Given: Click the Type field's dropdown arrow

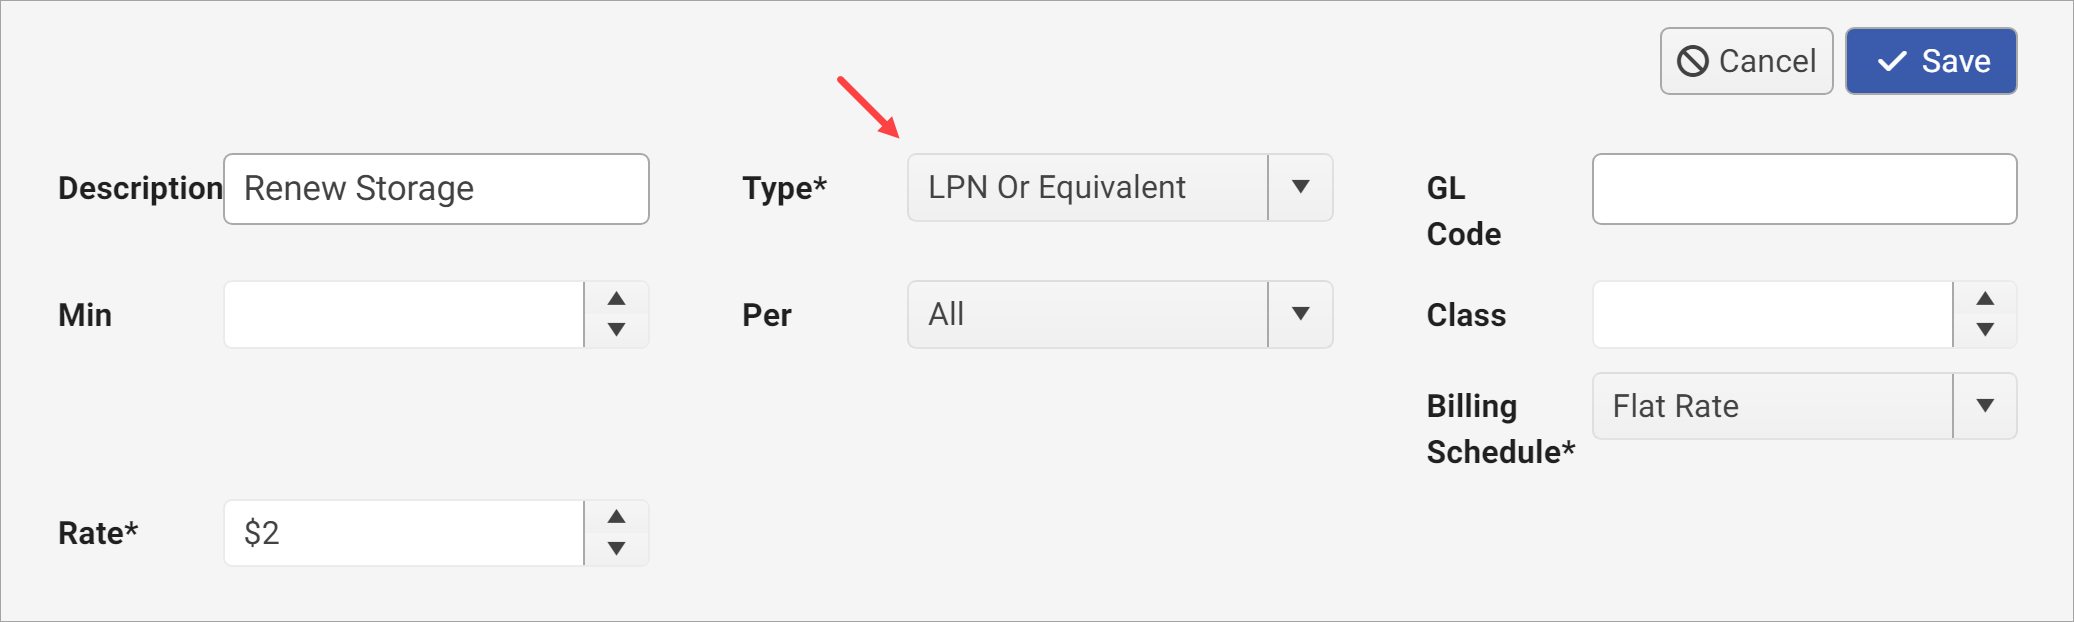Looking at the screenshot, I should pos(1299,188).
